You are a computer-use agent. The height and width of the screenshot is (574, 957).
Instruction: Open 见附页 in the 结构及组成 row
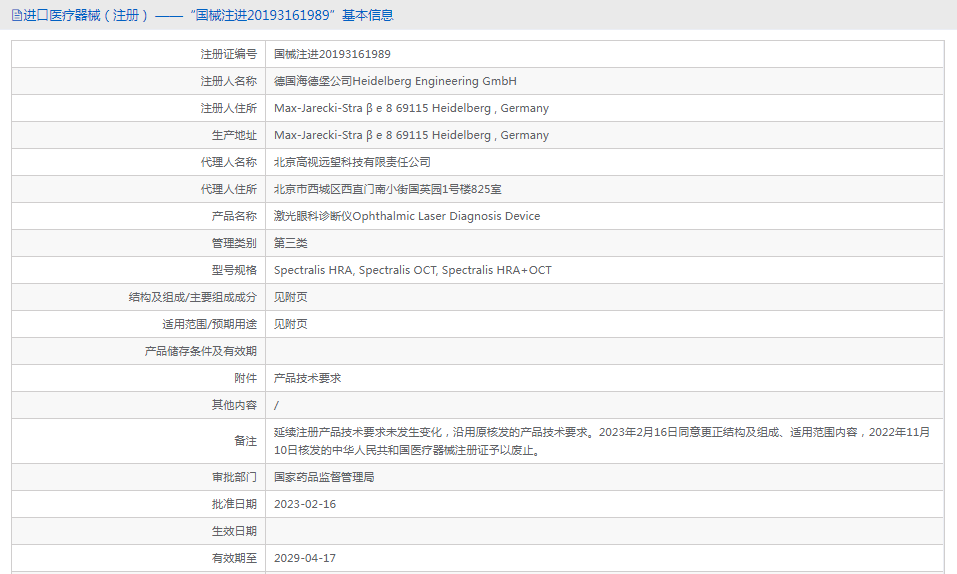290,297
